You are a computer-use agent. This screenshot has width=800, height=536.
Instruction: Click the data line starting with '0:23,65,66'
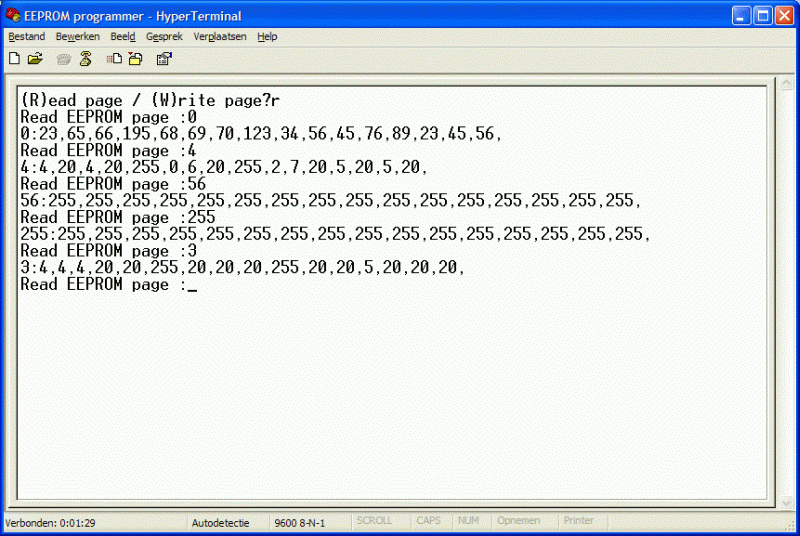(261, 134)
